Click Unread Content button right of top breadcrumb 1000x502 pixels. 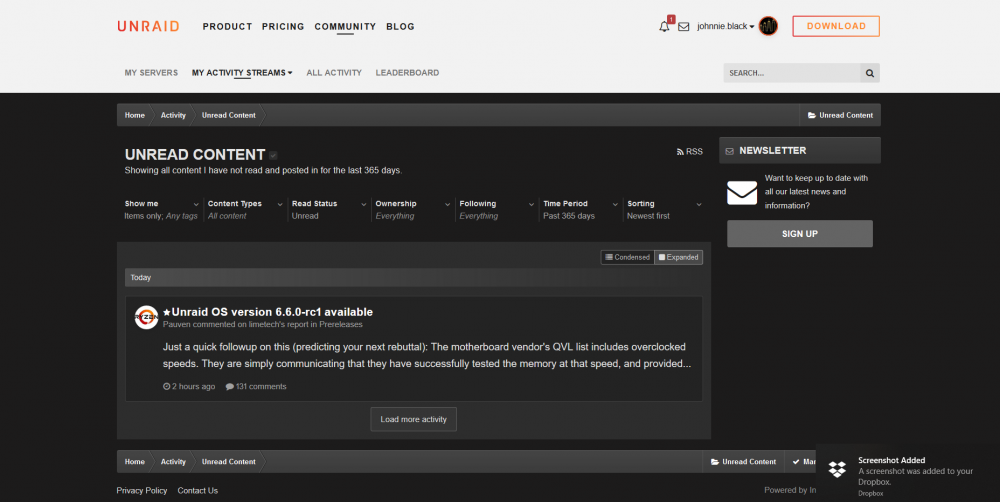pyautogui.click(x=840, y=115)
